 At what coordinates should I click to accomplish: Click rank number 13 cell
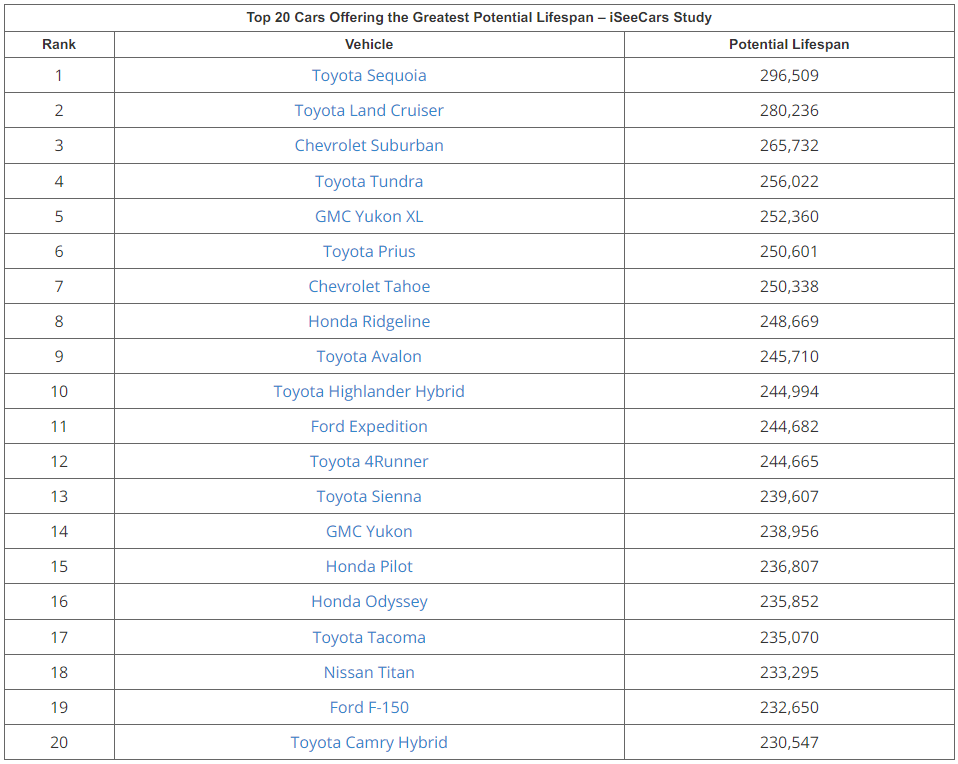(59, 496)
